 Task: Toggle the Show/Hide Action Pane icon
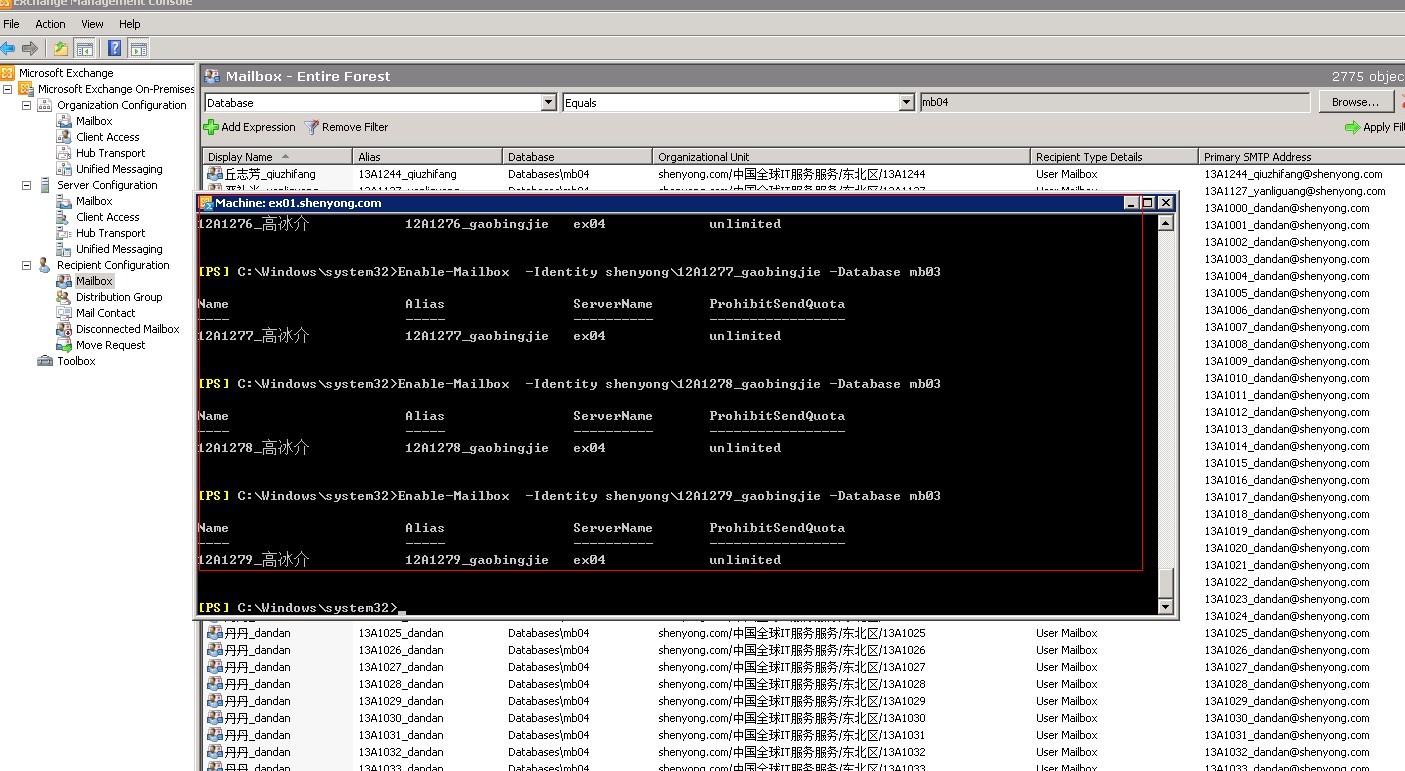tap(139, 48)
